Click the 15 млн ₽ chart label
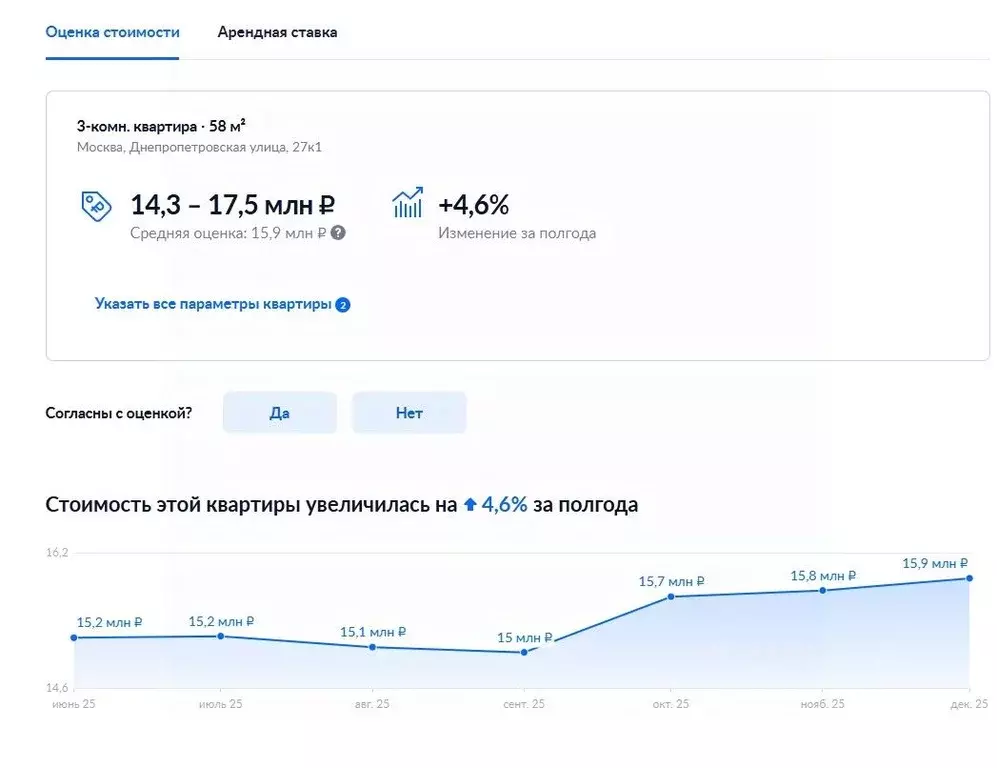Image resolution: width=997 pixels, height=768 pixels. point(524,636)
